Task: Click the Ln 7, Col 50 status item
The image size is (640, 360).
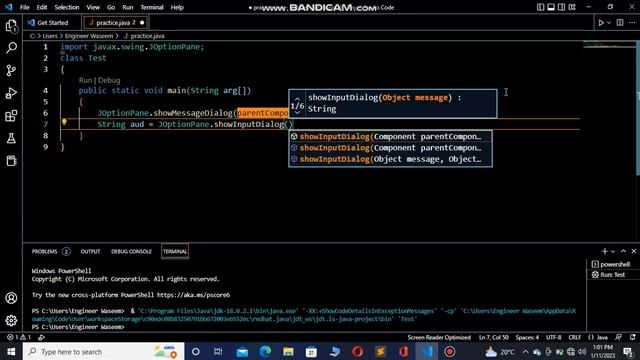Action: 493,338
